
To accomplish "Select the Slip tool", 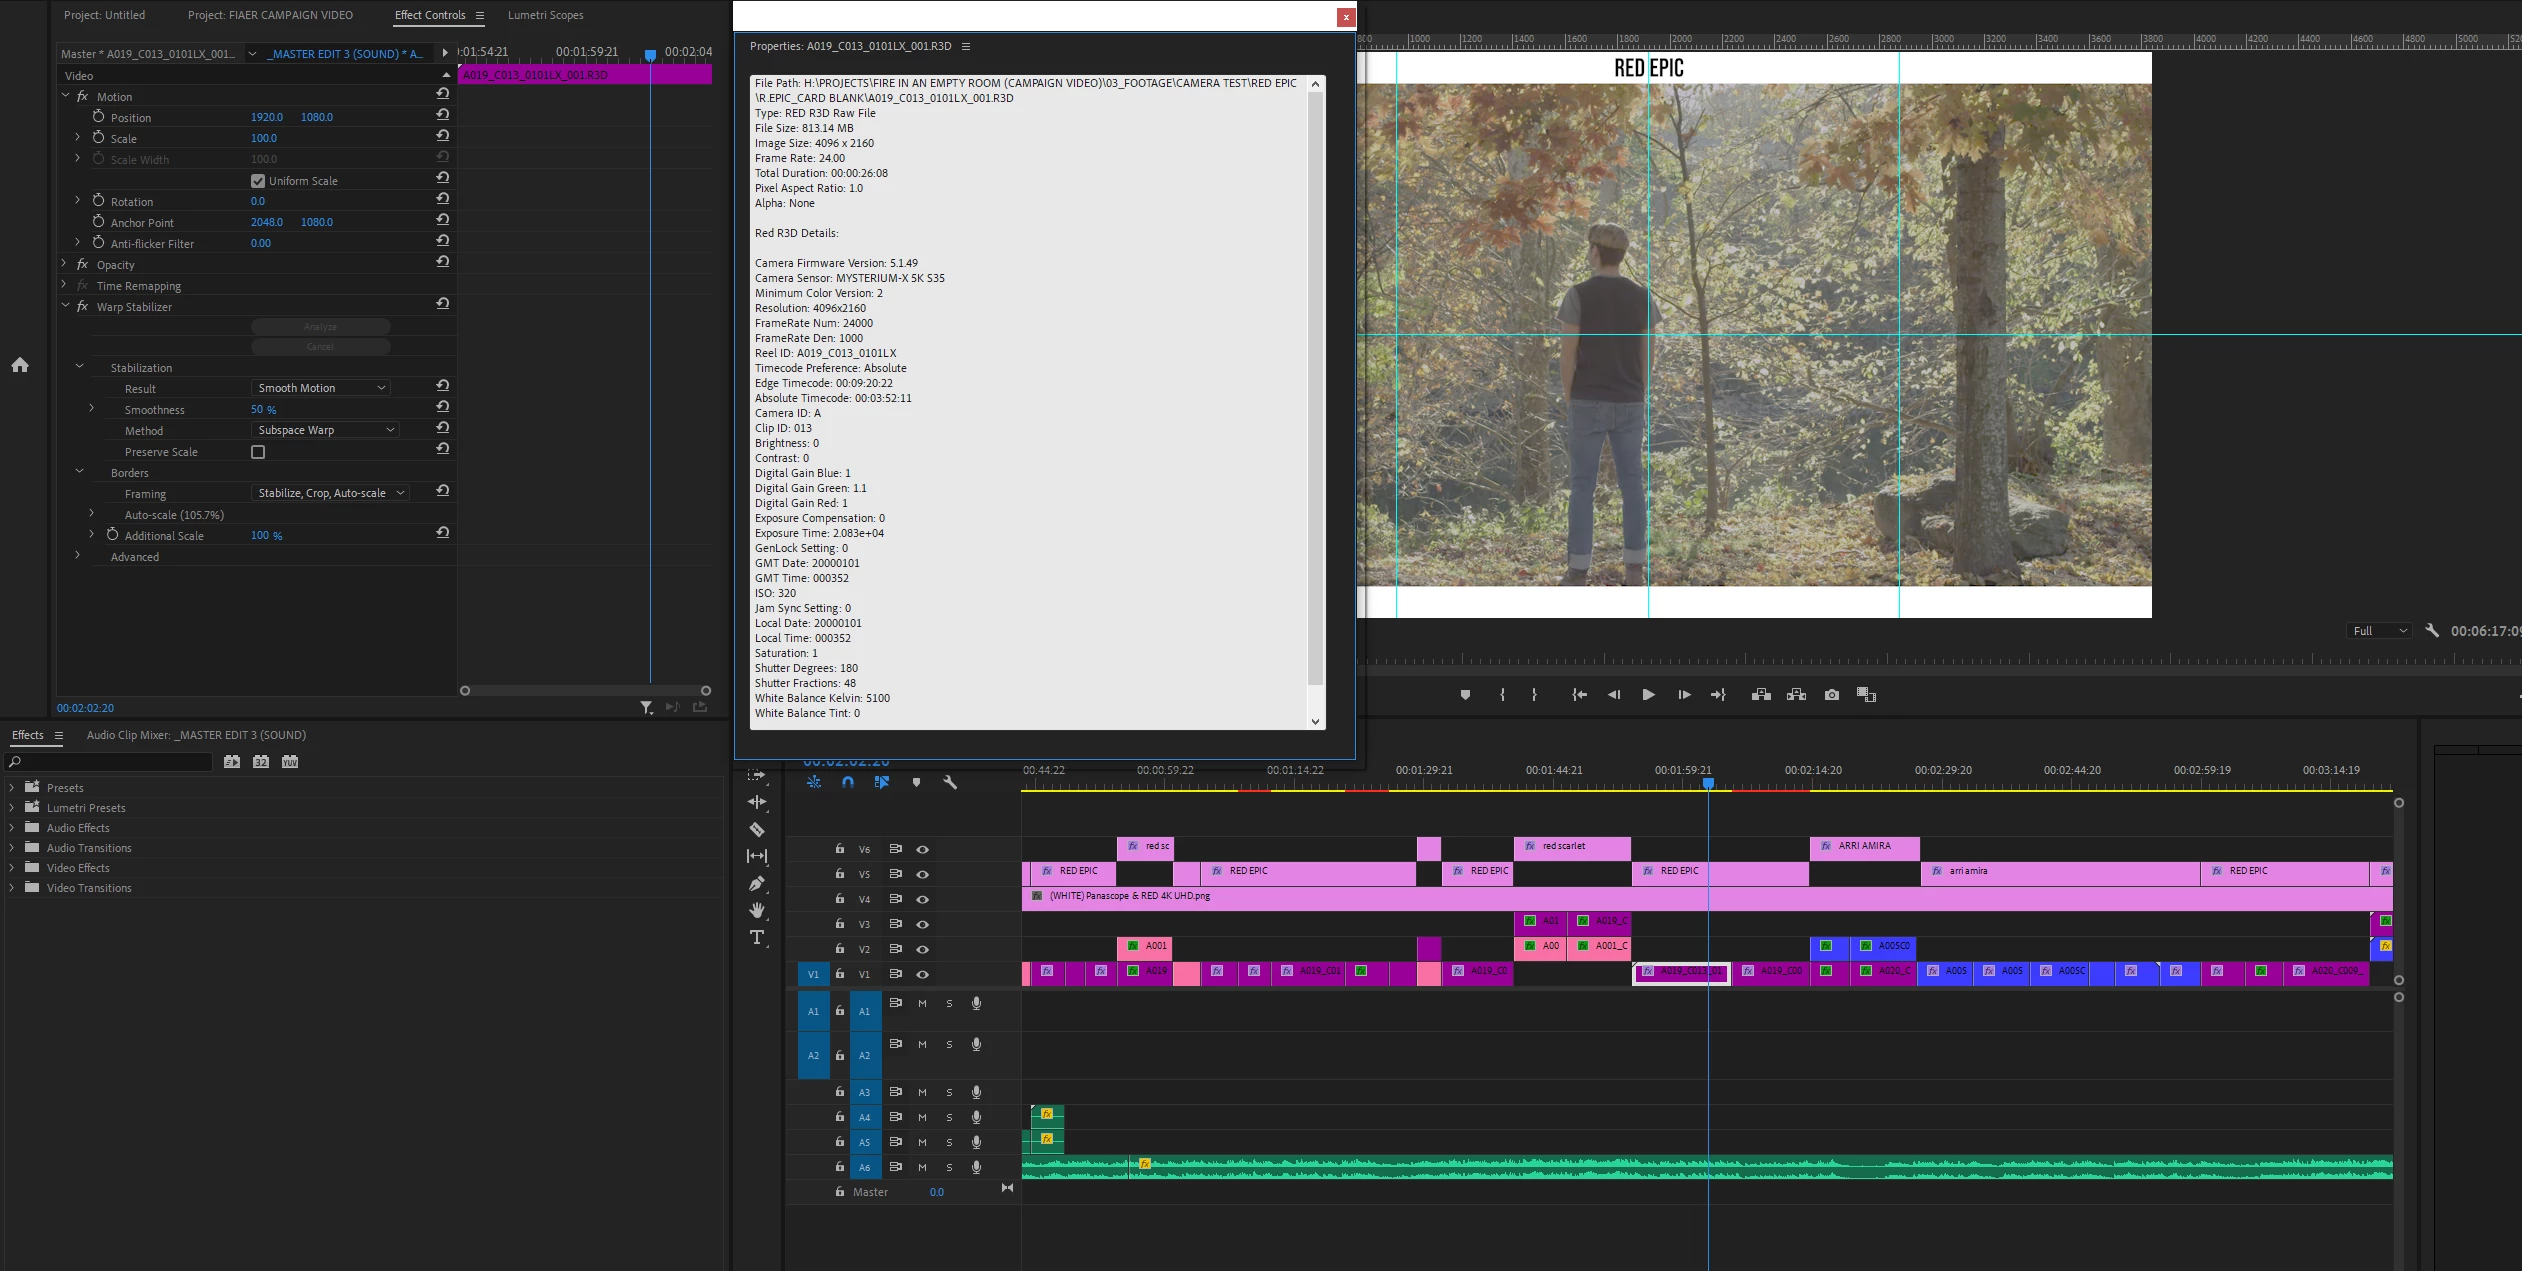I will pyautogui.click(x=757, y=856).
